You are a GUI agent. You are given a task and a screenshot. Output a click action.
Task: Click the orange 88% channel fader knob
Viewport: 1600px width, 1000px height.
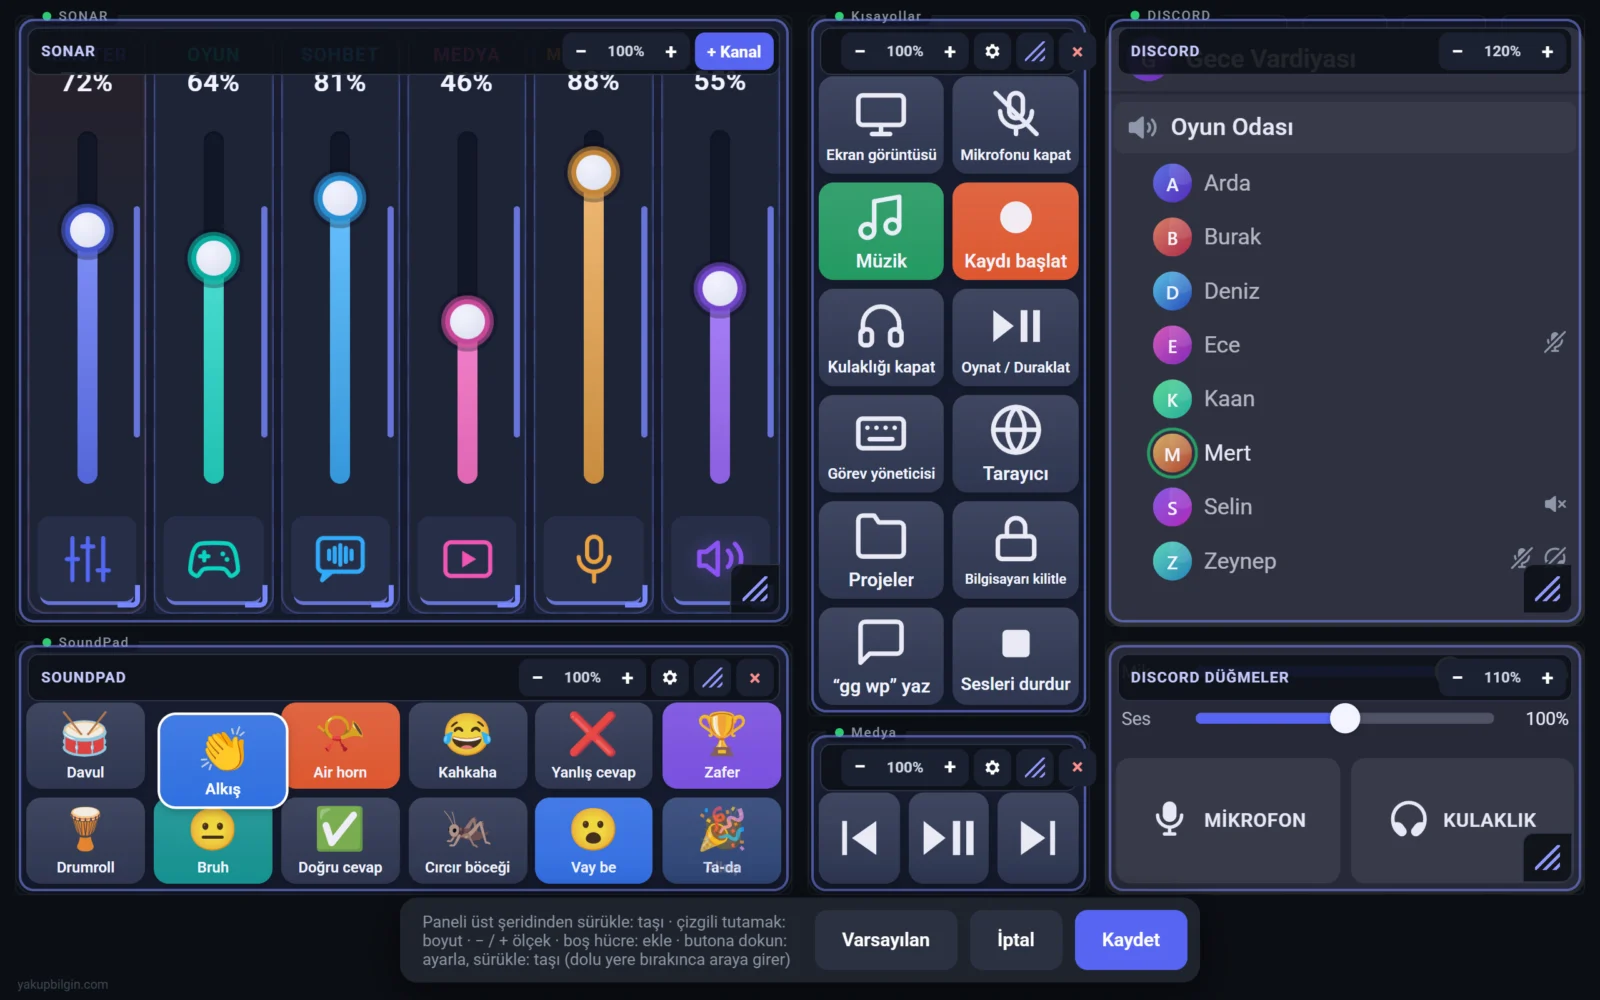point(594,173)
